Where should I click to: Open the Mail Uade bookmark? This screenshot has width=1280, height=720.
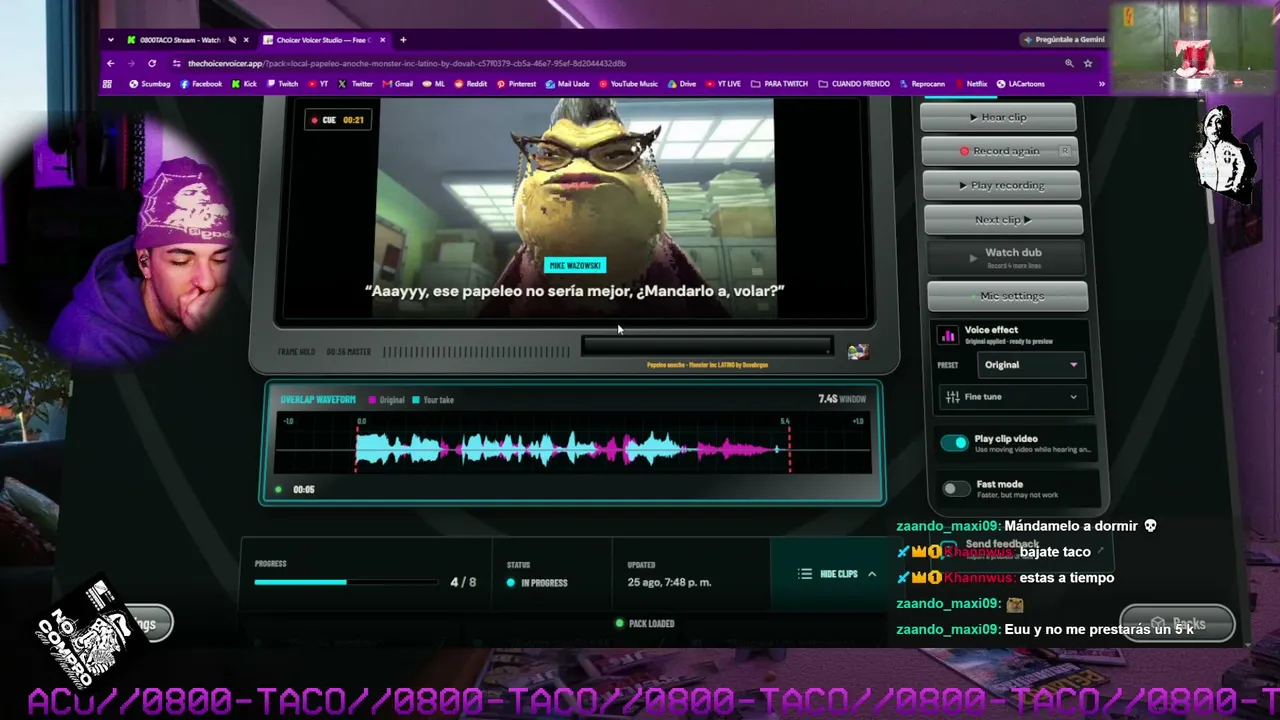(568, 84)
